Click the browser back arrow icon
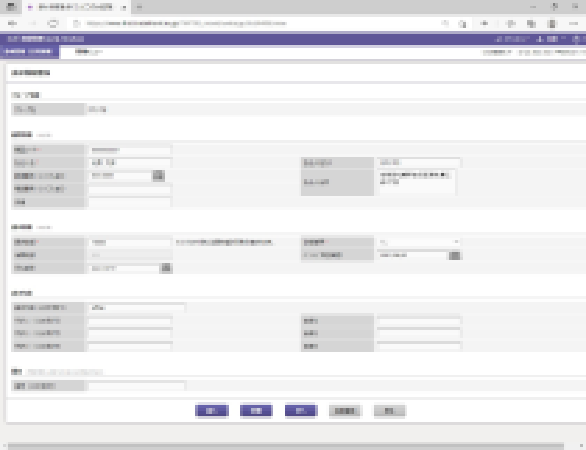586x450 pixels. click(x=12, y=24)
